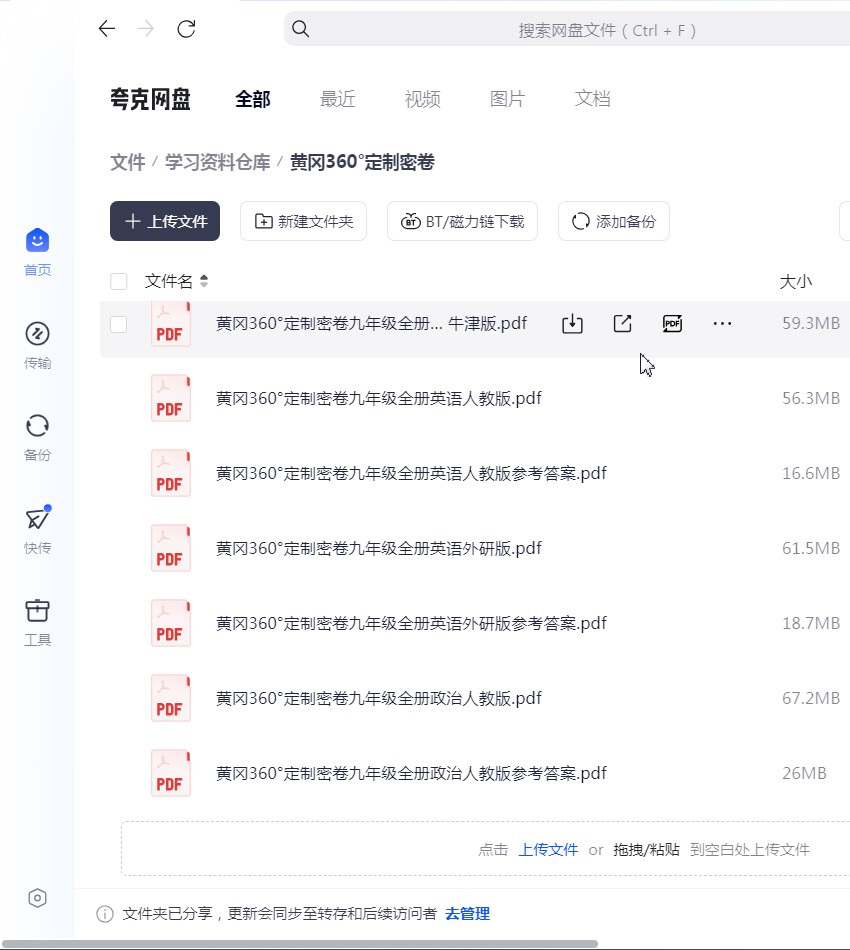Refresh the current folder view
The width and height of the screenshot is (850, 950).
click(x=186, y=28)
